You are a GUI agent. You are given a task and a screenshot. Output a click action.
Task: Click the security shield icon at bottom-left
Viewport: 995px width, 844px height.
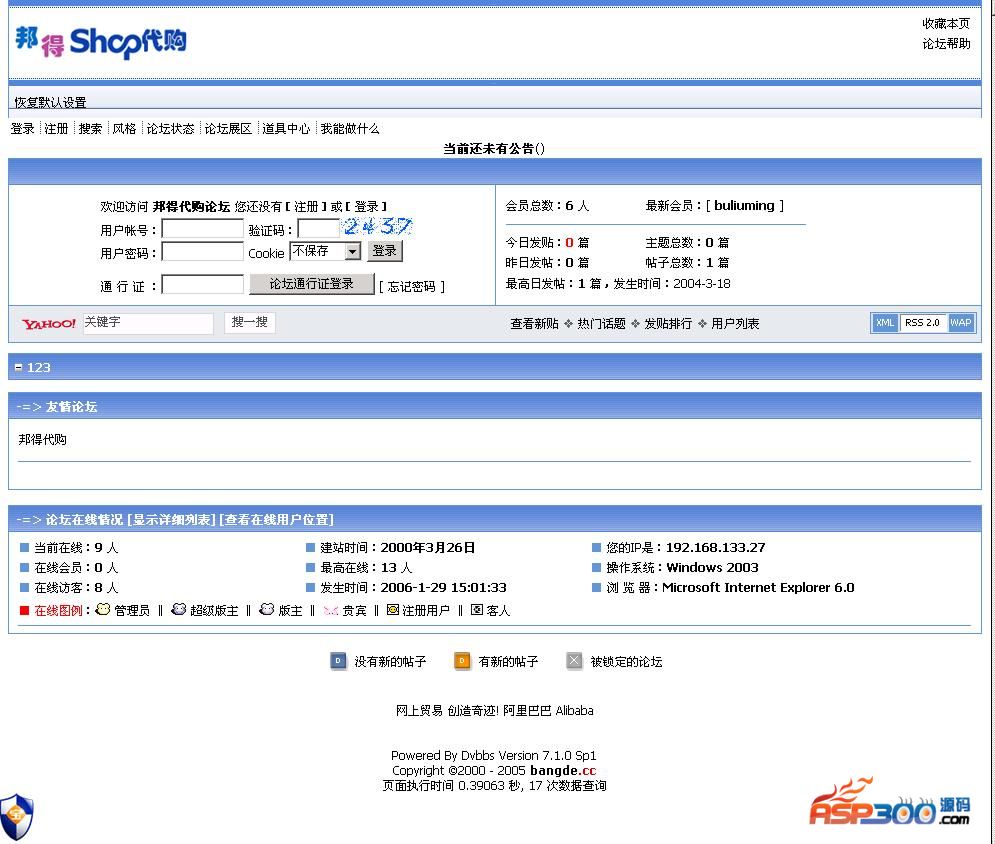click(x=16, y=817)
